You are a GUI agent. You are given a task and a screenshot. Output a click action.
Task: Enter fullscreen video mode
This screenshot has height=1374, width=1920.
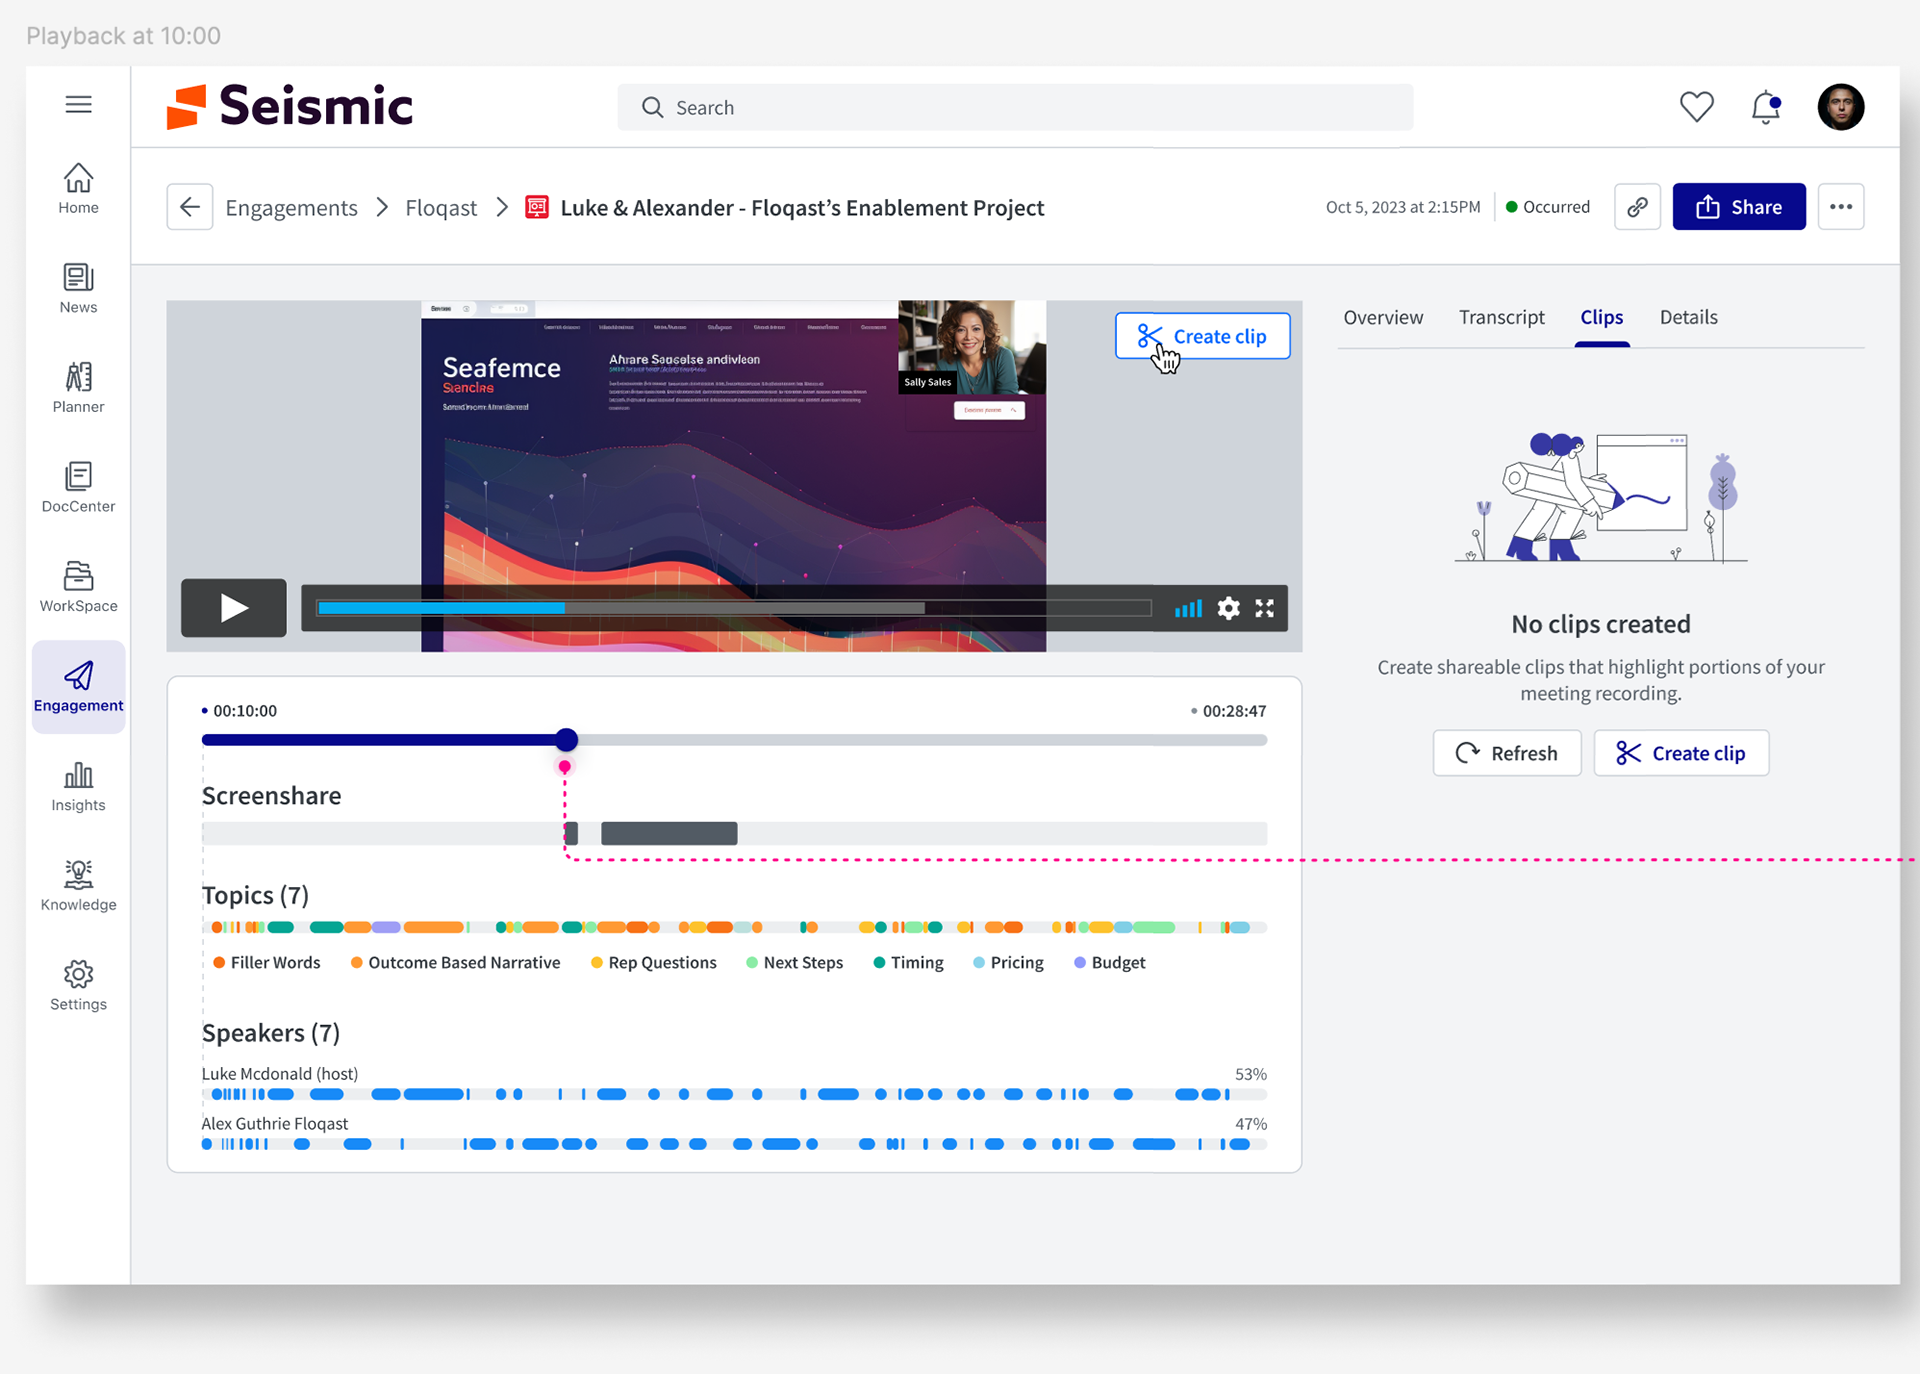point(1264,608)
